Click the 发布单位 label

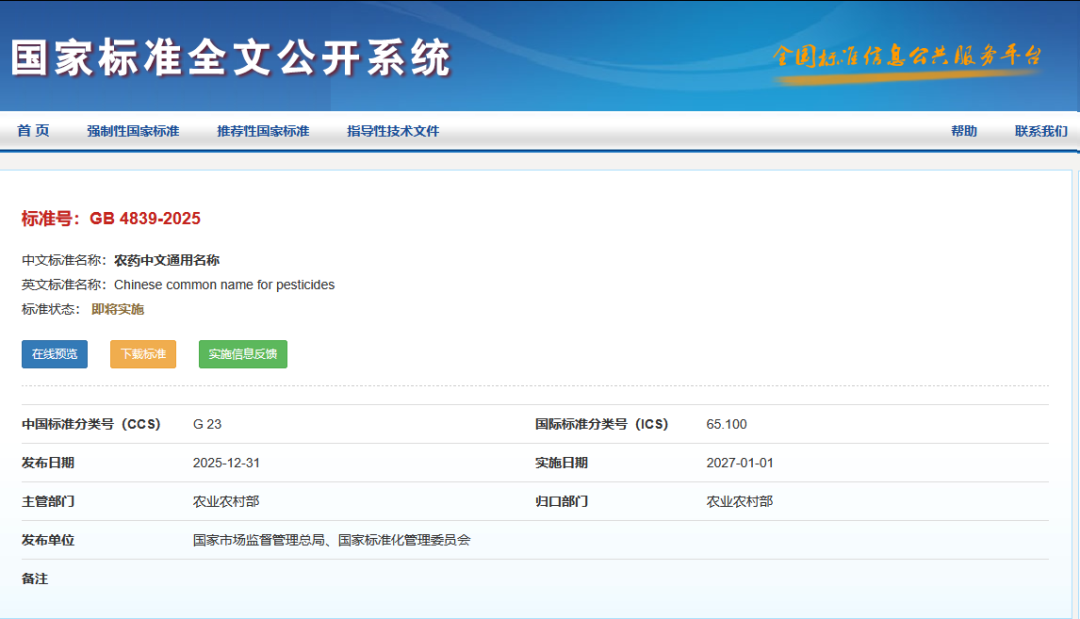[48, 540]
